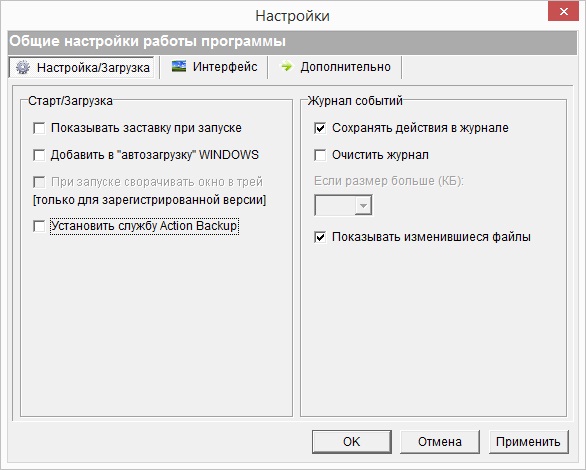
Task: Close the Настройки dialog window
Action: (x=564, y=12)
